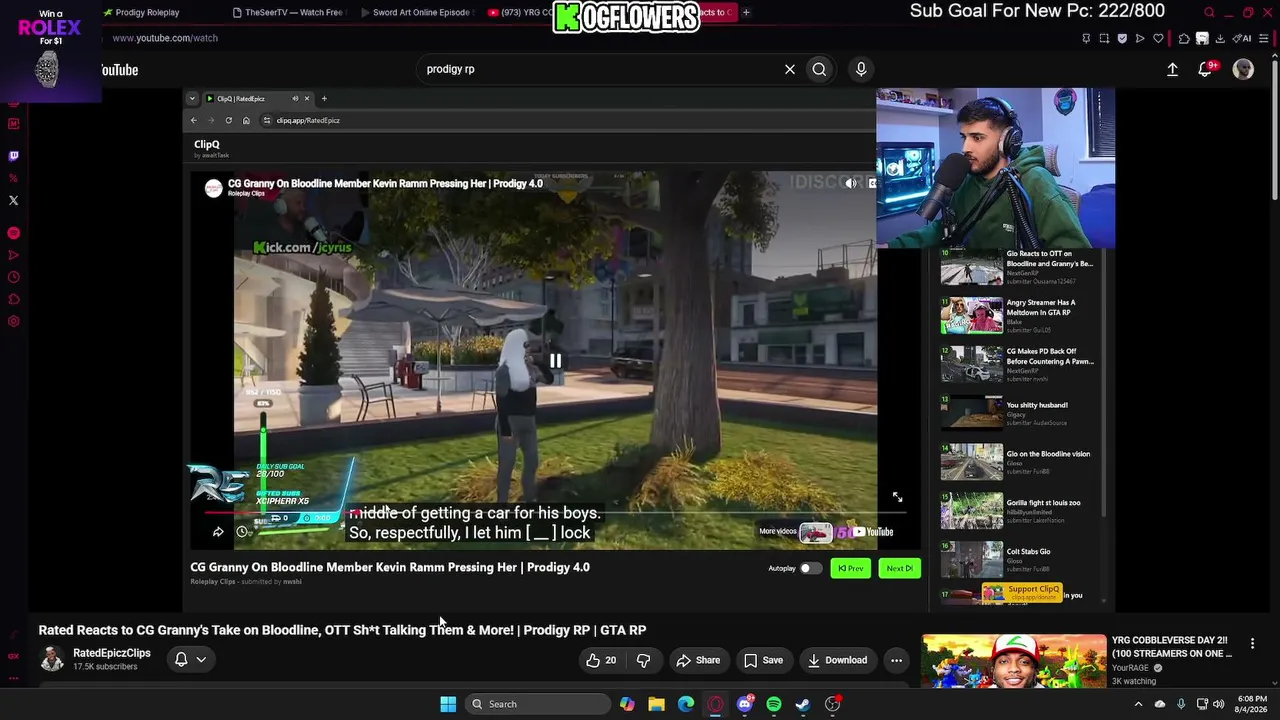The height and width of the screenshot is (720, 1280).
Task: Open the sidebar settings gear icon
Action: point(13,322)
